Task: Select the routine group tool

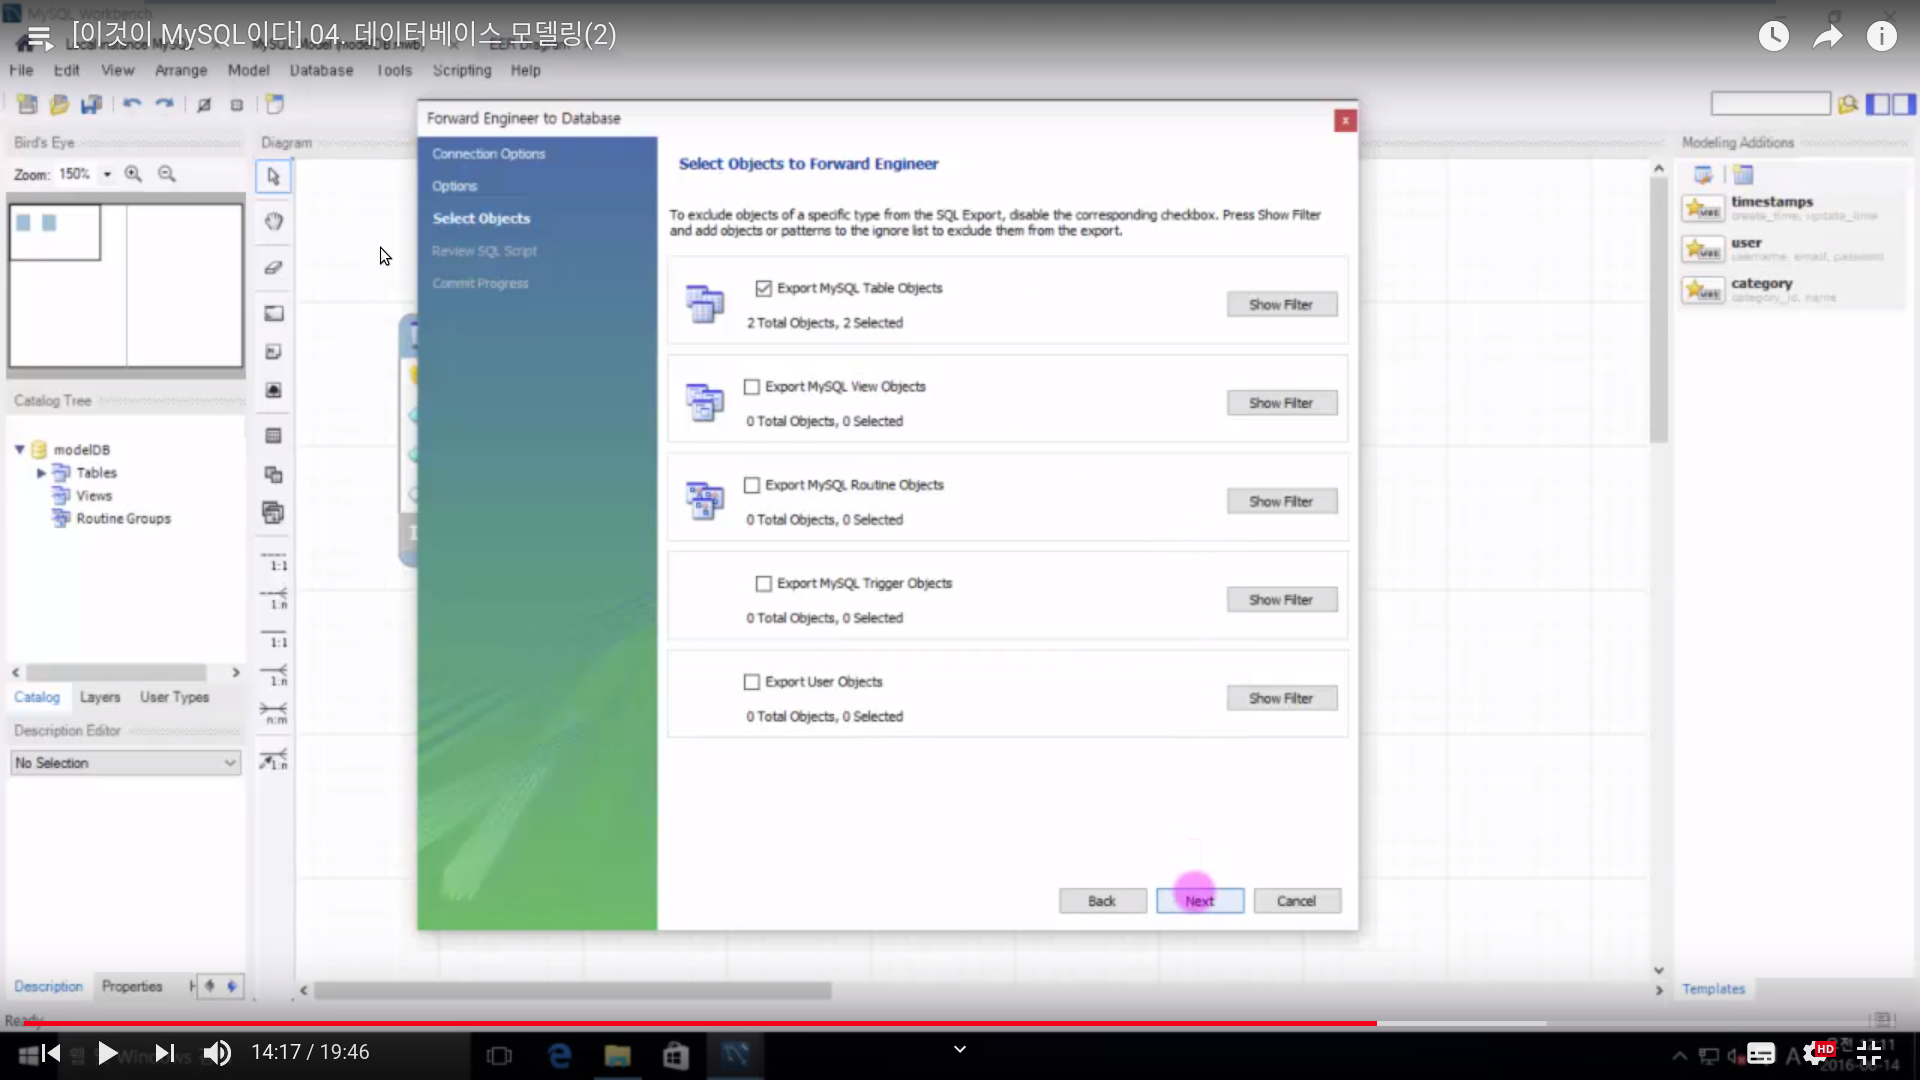Action: [x=273, y=513]
